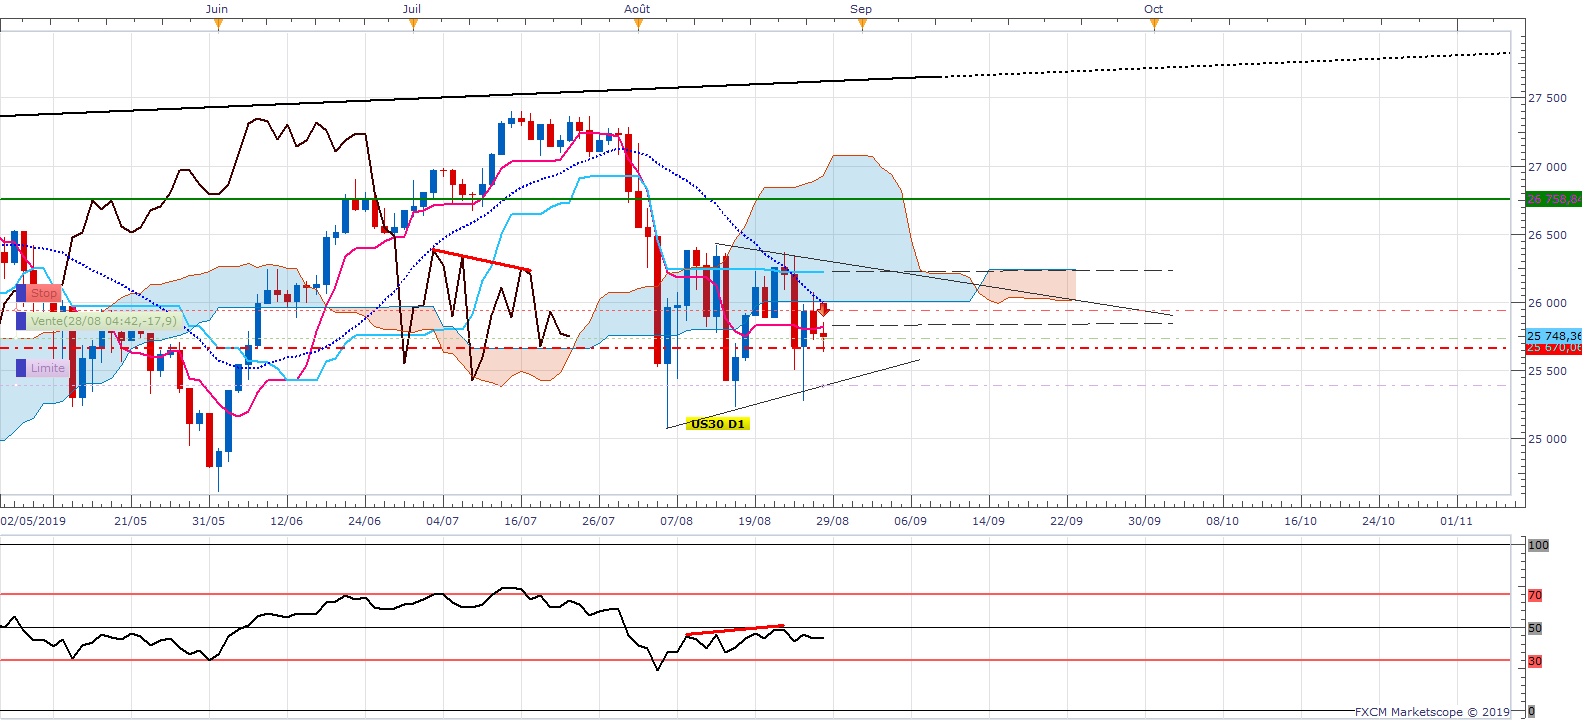Click the Sep month marker triangle
This screenshot has width=1583, height=720.
(862, 24)
